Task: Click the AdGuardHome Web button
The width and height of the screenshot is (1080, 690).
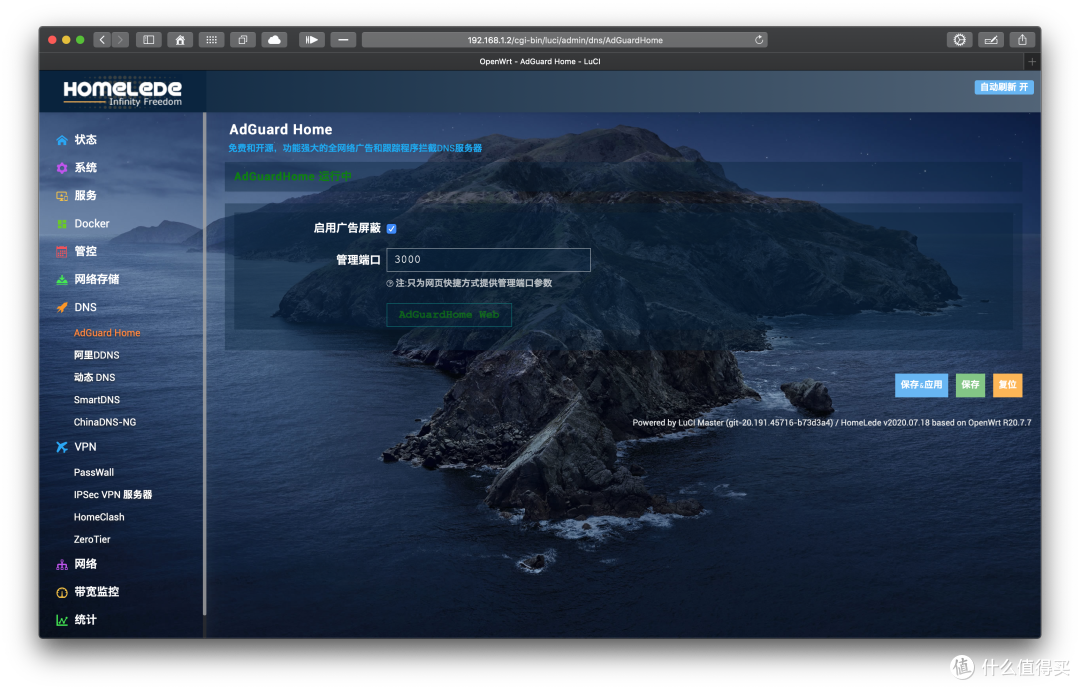Action: point(448,315)
